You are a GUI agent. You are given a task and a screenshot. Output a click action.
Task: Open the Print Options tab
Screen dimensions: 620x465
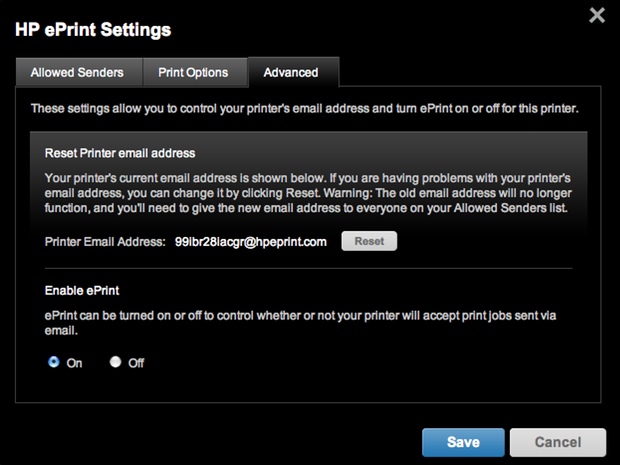pyautogui.click(x=193, y=72)
